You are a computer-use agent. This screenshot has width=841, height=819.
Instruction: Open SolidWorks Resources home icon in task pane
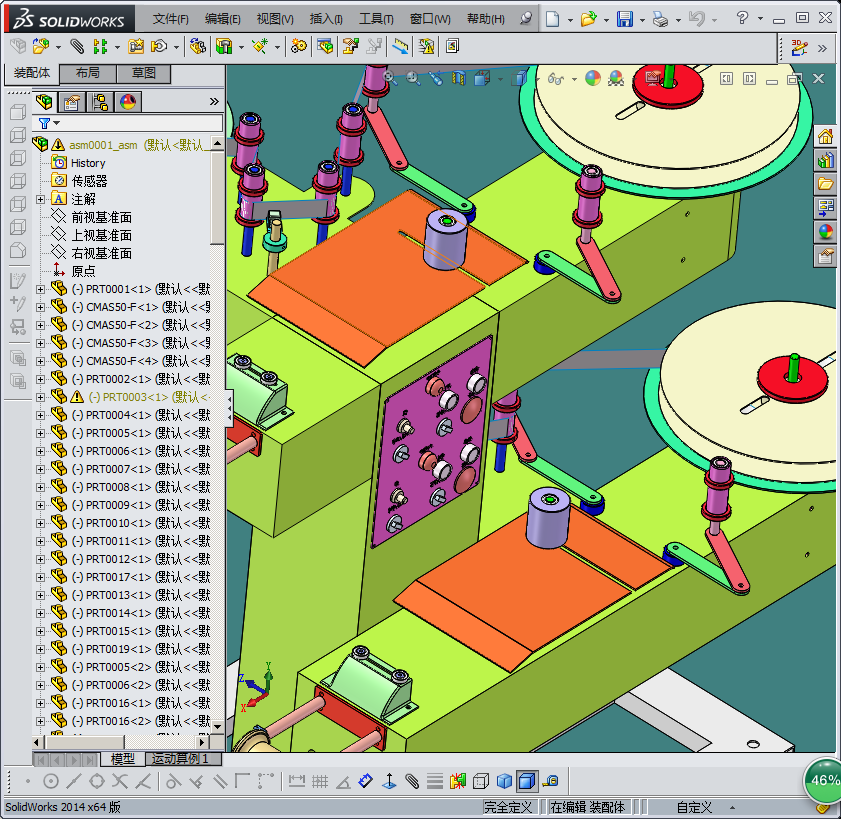coord(825,137)
